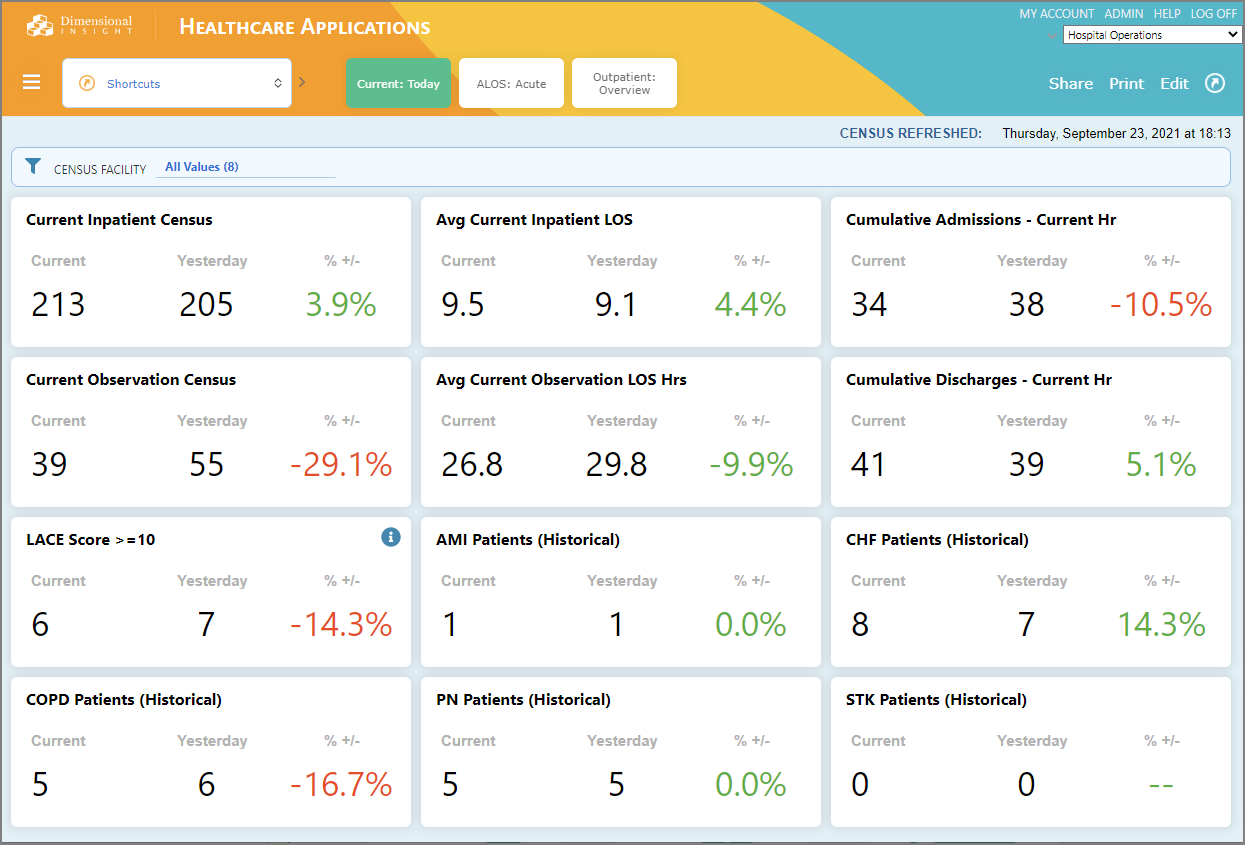
Task: Go to My Account
Action: point(1056,14)
